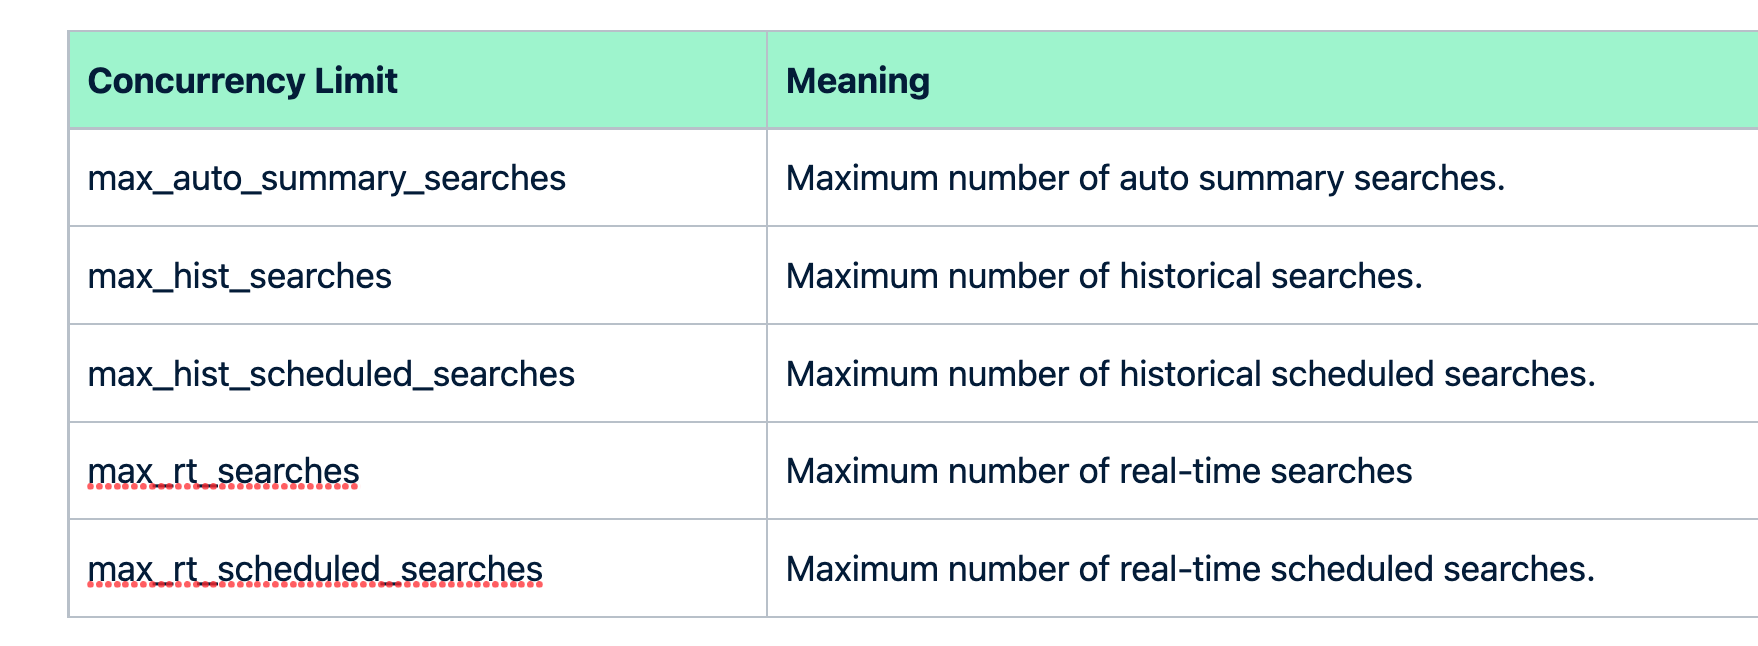The image size is (1758, 646).
Task: Click the max_hist_scheduled_searches entry
Action: tap(331, 374)
